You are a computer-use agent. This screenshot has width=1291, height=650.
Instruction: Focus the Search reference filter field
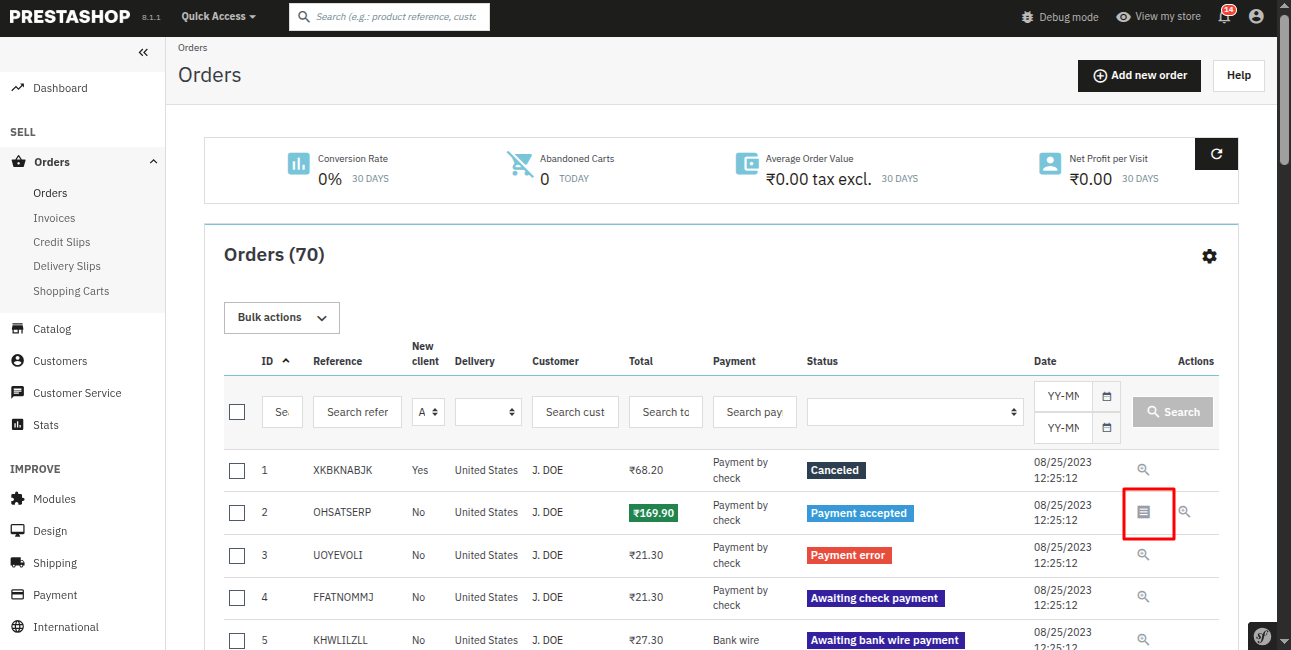click(357, 412)
